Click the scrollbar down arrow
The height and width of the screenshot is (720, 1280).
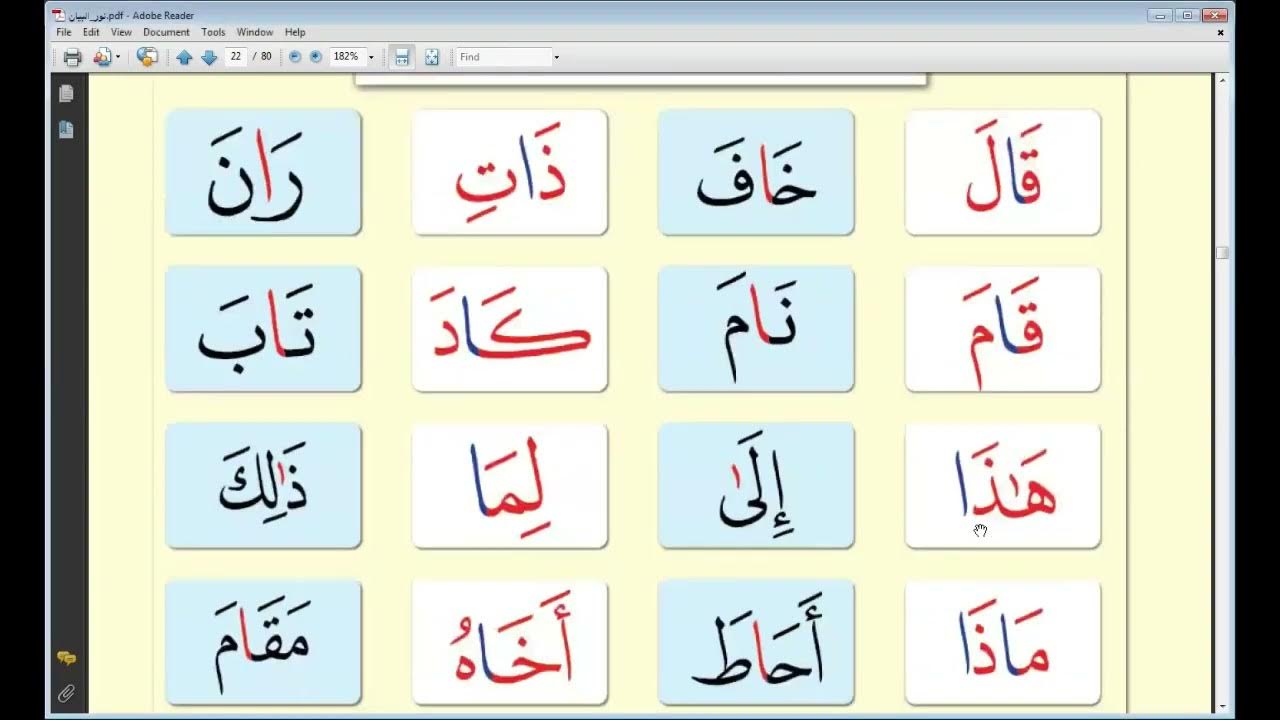(x=1222, y=706)
